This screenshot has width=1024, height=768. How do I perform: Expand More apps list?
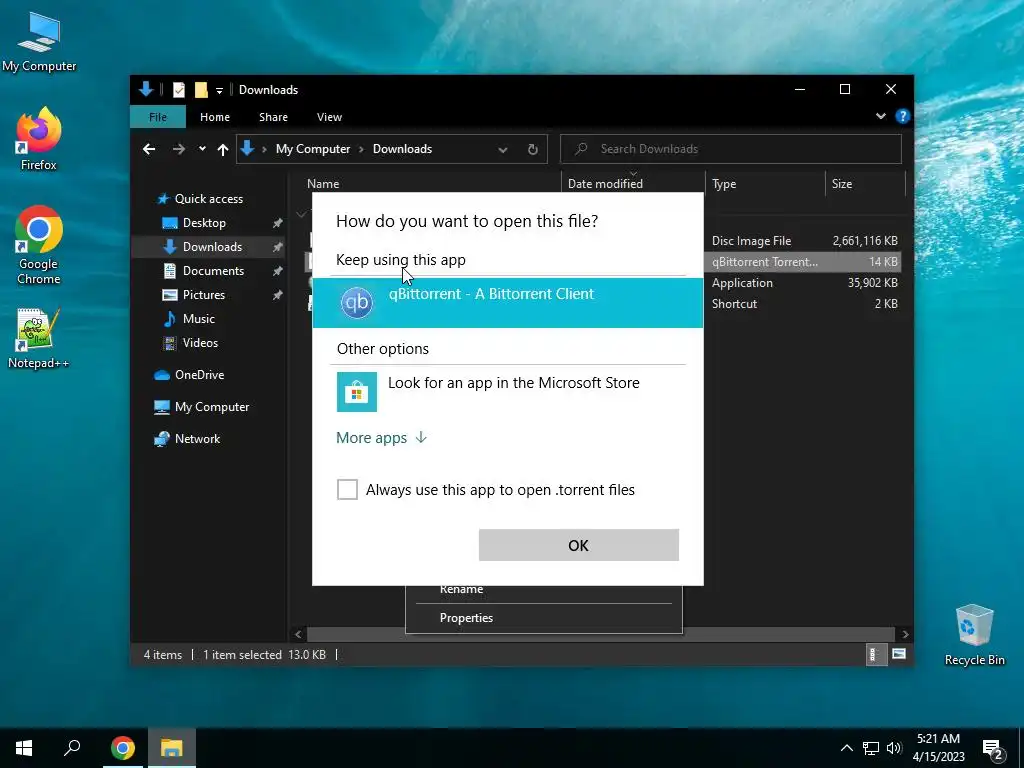pyautogui.click(x=381, y=438)
